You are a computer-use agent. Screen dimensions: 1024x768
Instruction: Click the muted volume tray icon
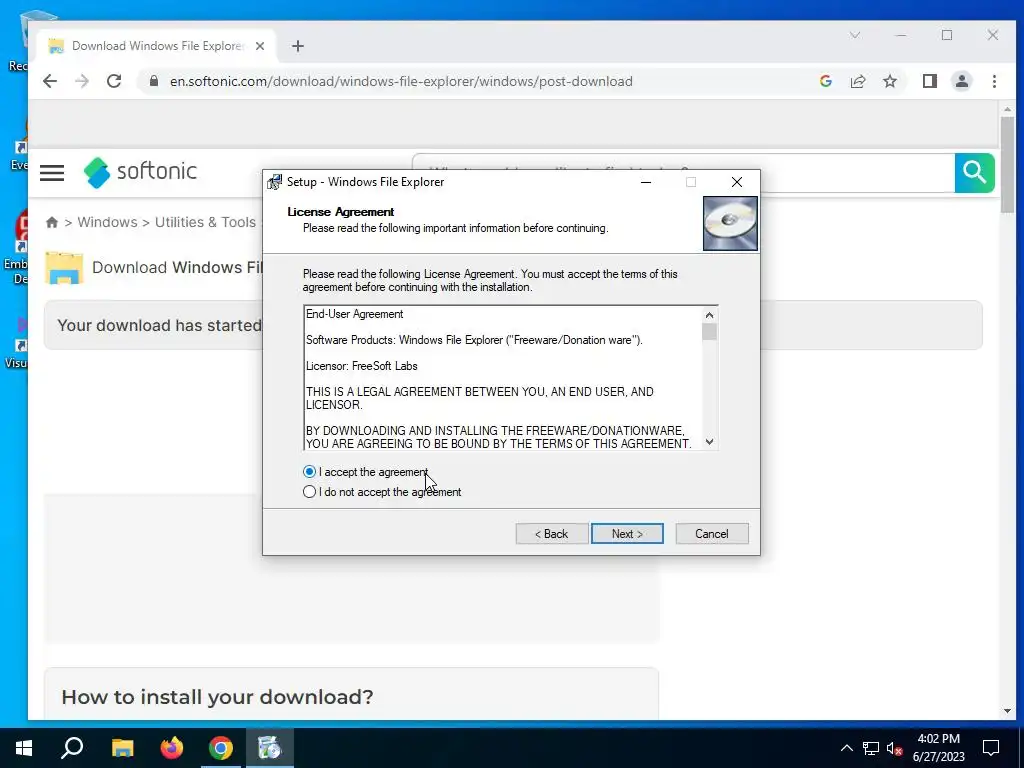click(895, 748)
